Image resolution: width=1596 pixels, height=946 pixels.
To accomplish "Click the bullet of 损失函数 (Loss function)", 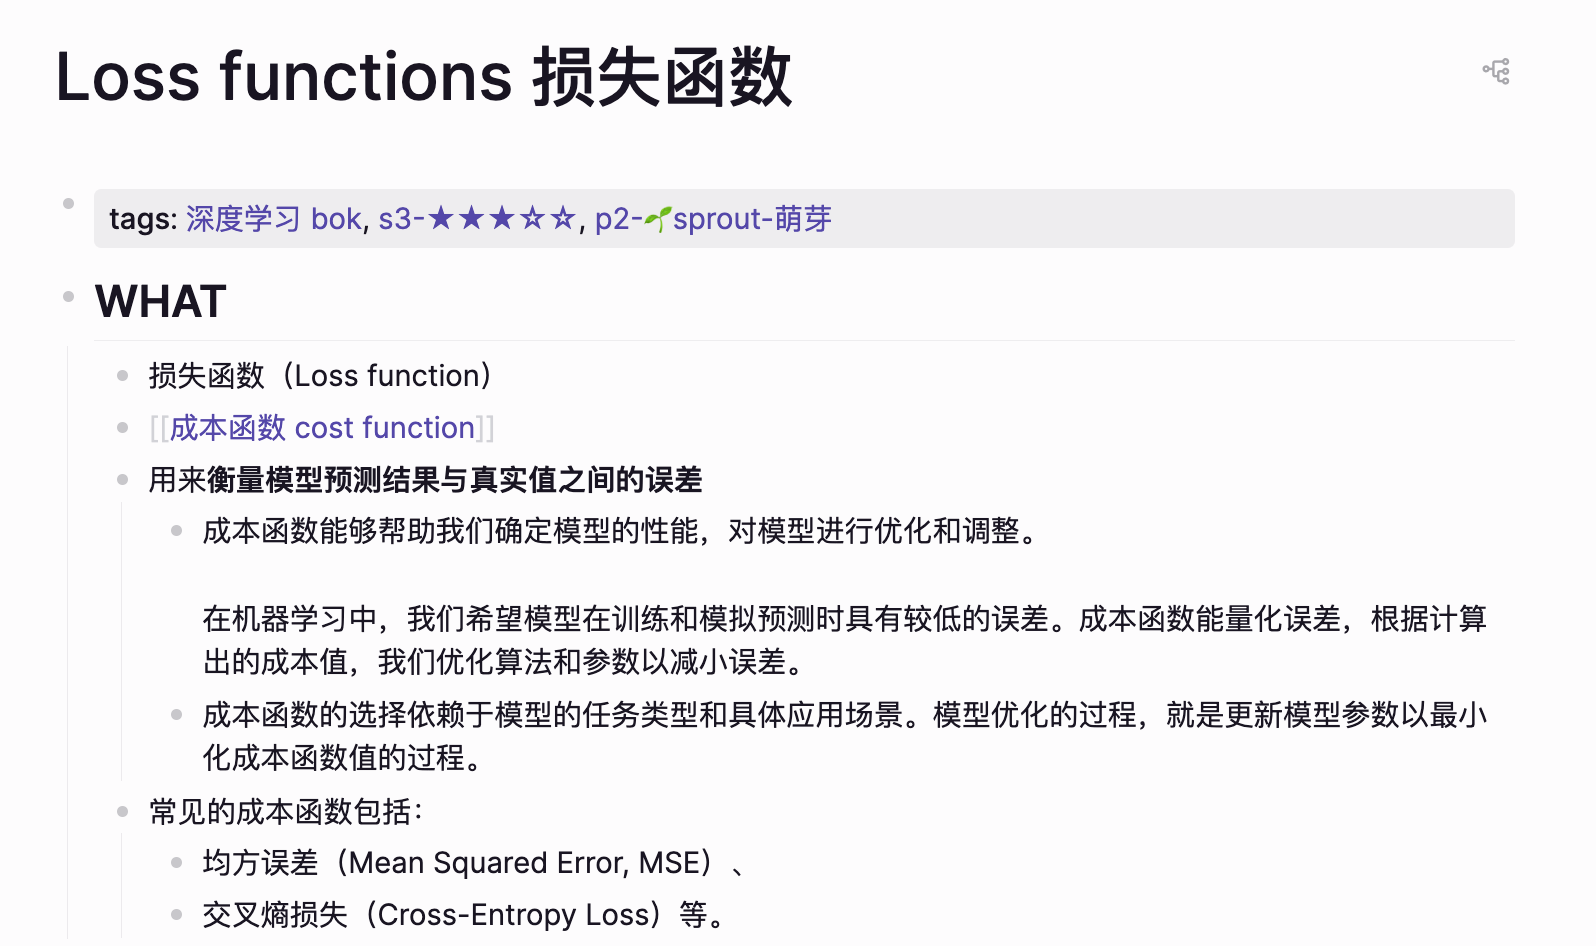I will [122, 376].
